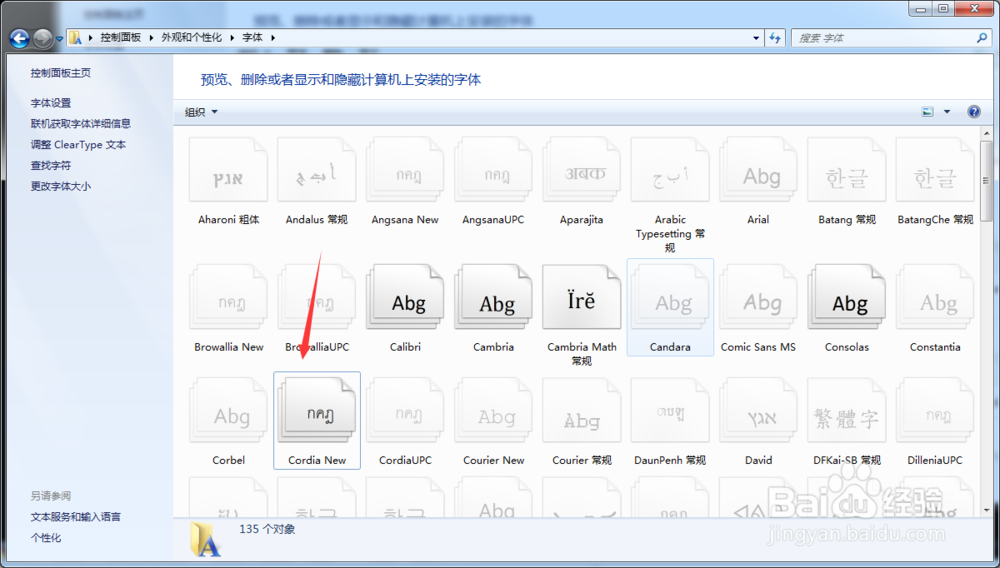Expand the view options dropdown arrow

[x=947, y=112]
